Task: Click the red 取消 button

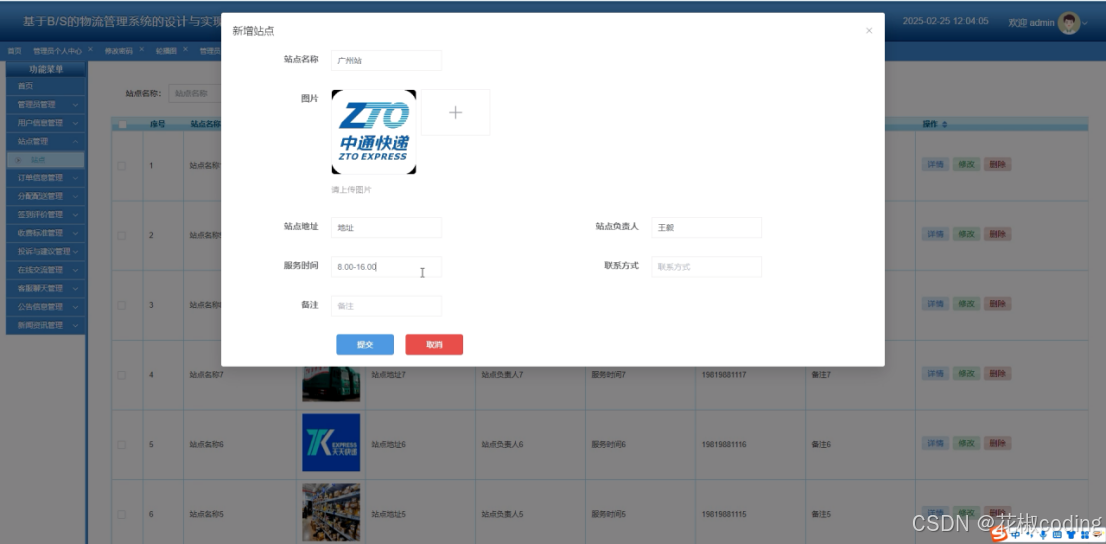Action: pyautogui.click(x=434, y=344)
